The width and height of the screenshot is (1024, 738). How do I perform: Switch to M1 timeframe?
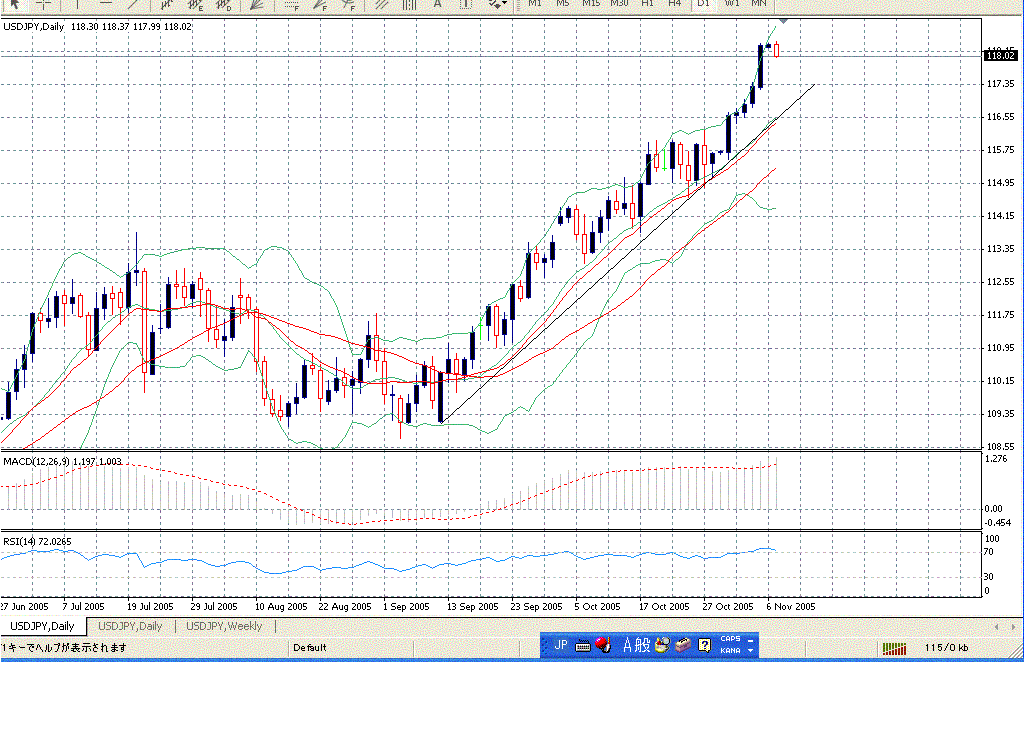(x=535, y=4)
